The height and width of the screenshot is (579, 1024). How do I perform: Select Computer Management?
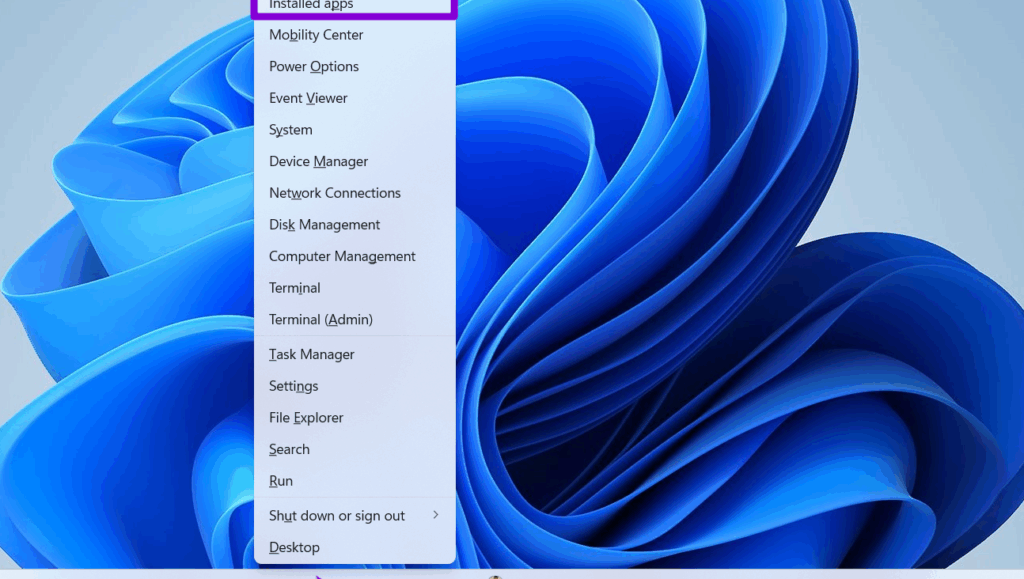coord(342,257)
